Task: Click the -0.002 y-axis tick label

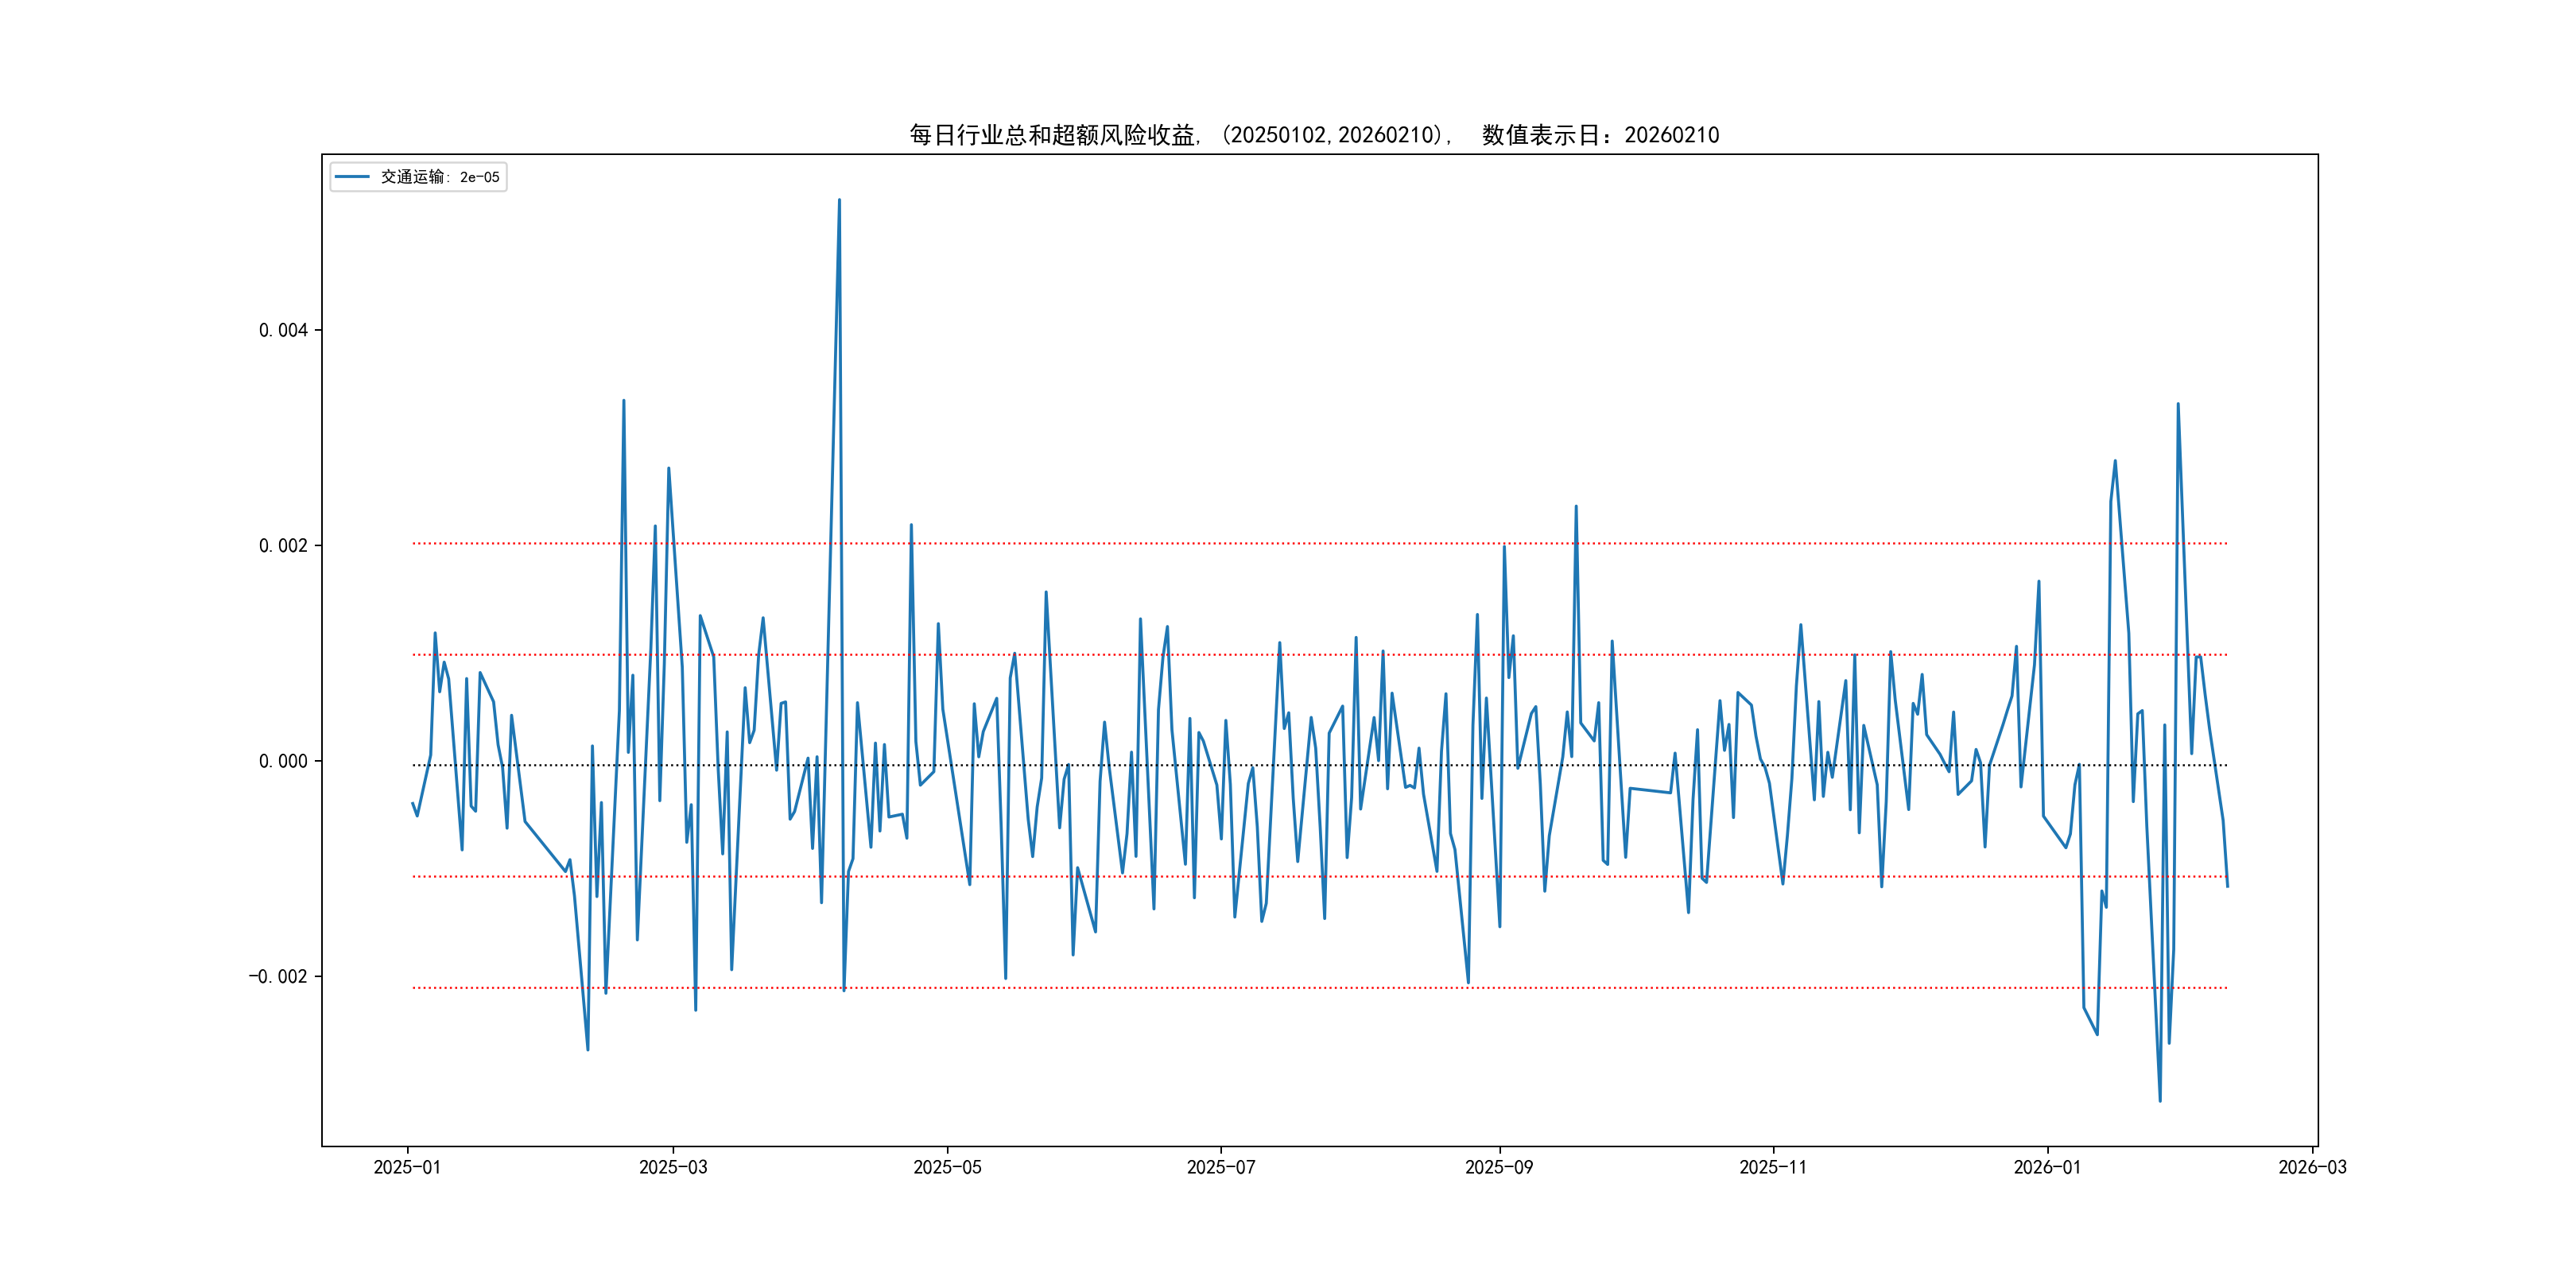Action: tap(278, 977)
